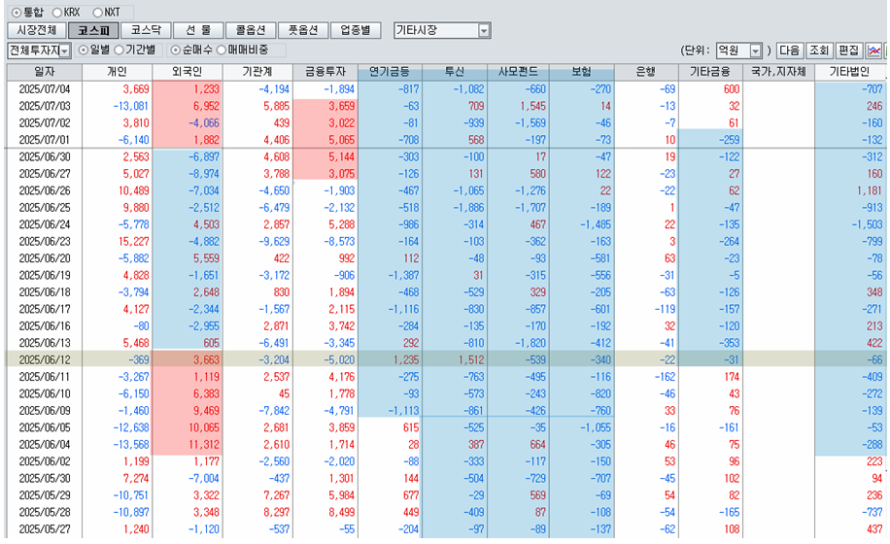Go to the 콜옵션 tab
The width and height of the screenshot is (890, 544).
point(246,31)
